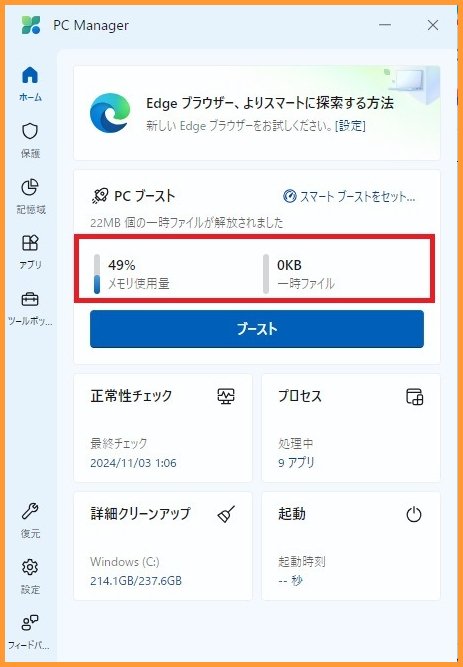The height and width of the screenshot is (667, 463).
Task: Click the 22MB temp files released message
Action: click(186, 222)
